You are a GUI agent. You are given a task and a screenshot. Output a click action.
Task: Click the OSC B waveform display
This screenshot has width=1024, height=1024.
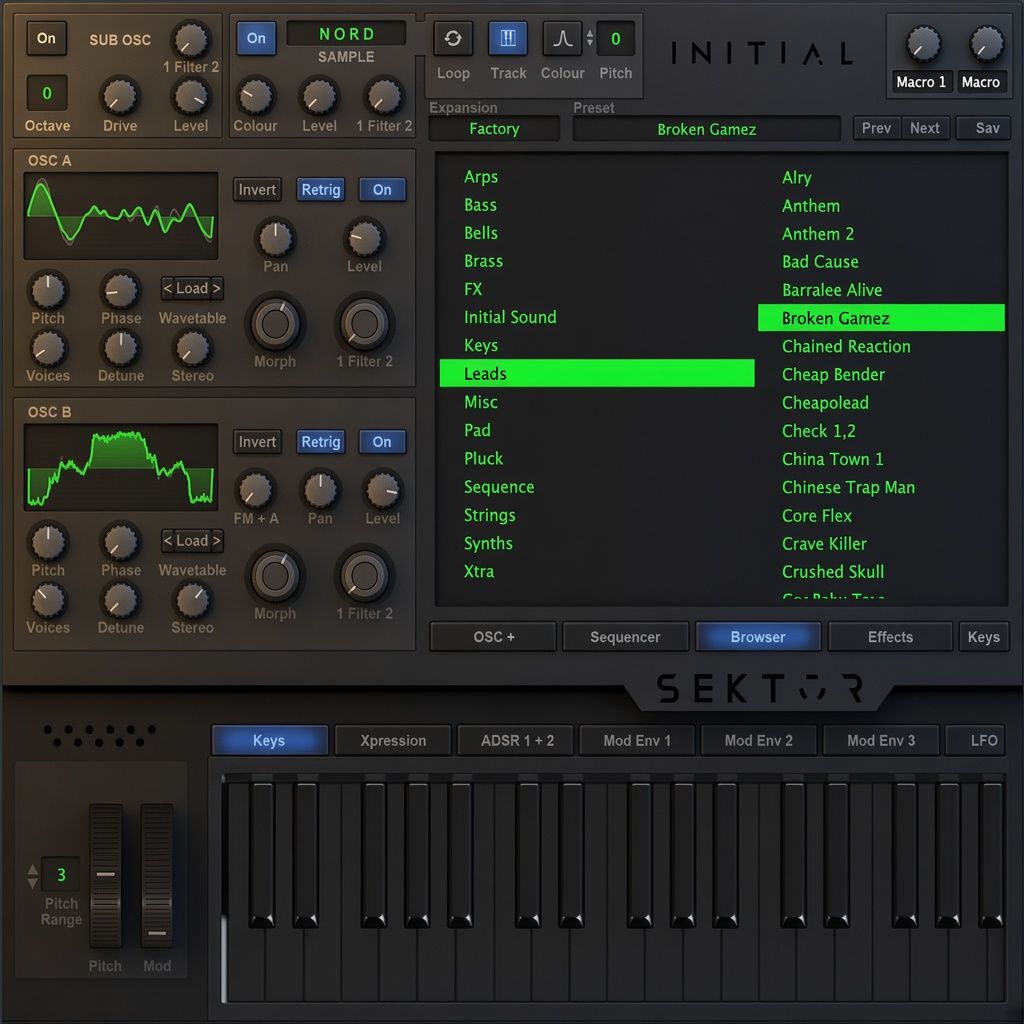pyautogui.click(x=121, y=468)
